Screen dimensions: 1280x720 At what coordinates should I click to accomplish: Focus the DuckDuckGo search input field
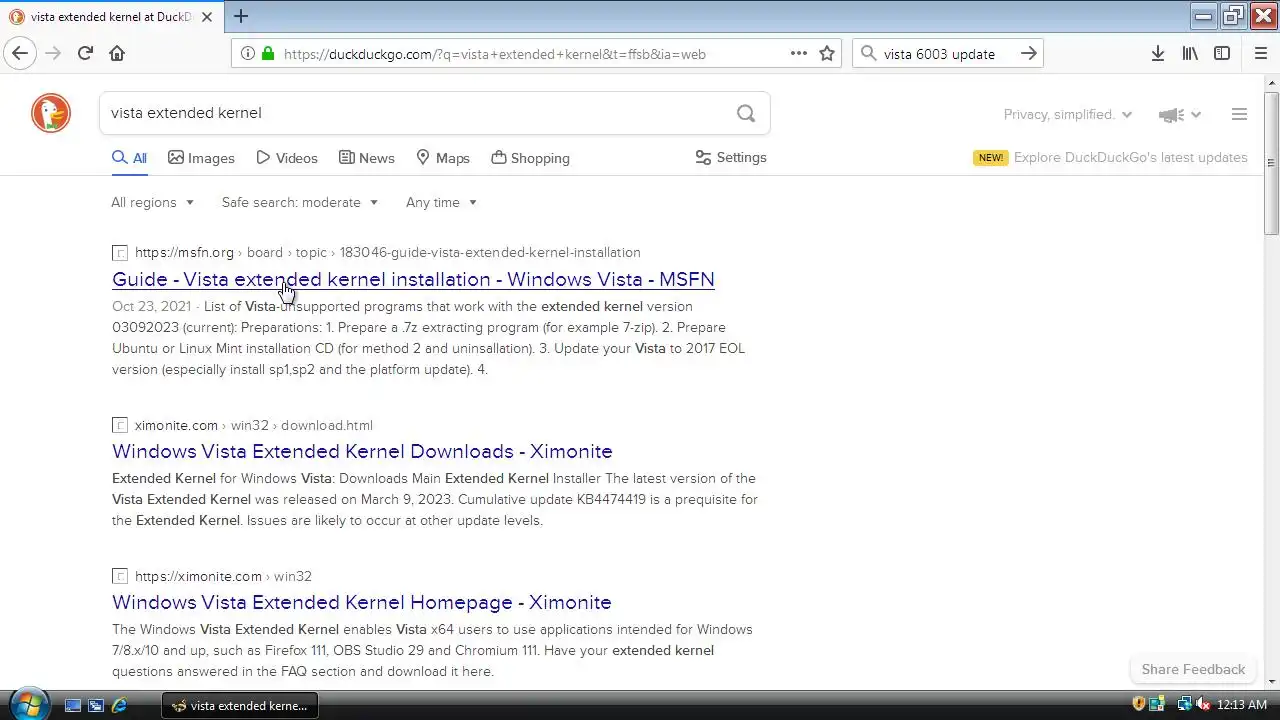(415, 113)
